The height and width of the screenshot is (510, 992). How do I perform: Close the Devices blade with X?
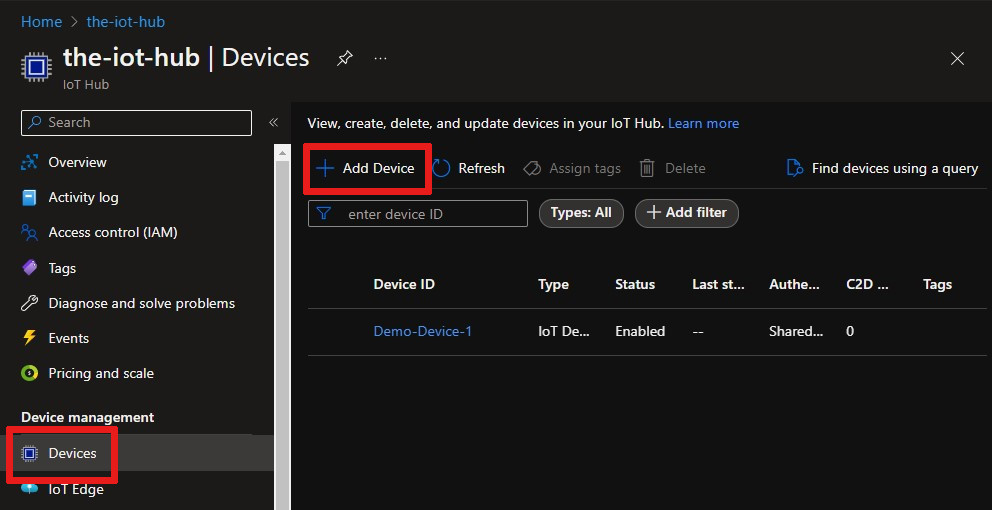[x=957, y=59]
